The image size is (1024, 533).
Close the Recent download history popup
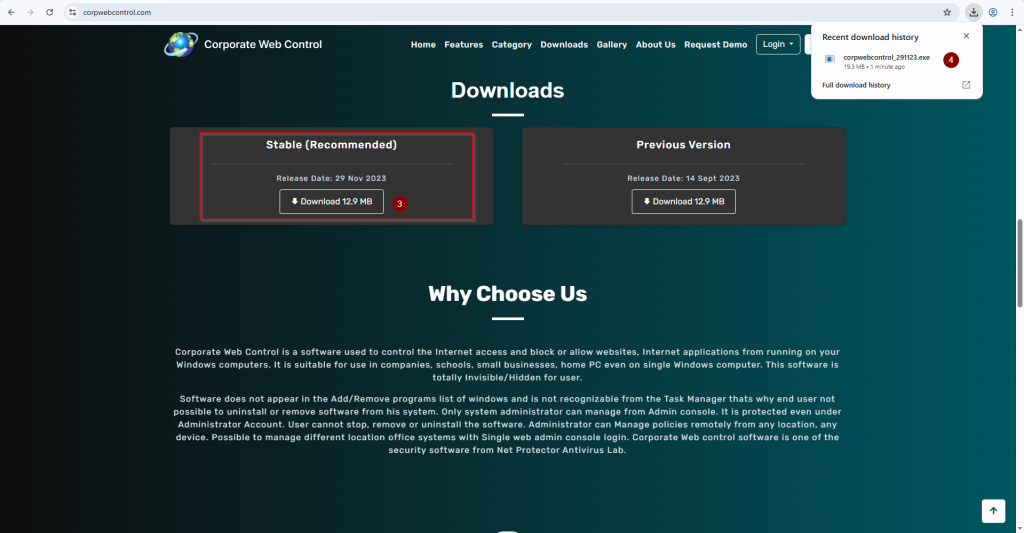(966, 36)
